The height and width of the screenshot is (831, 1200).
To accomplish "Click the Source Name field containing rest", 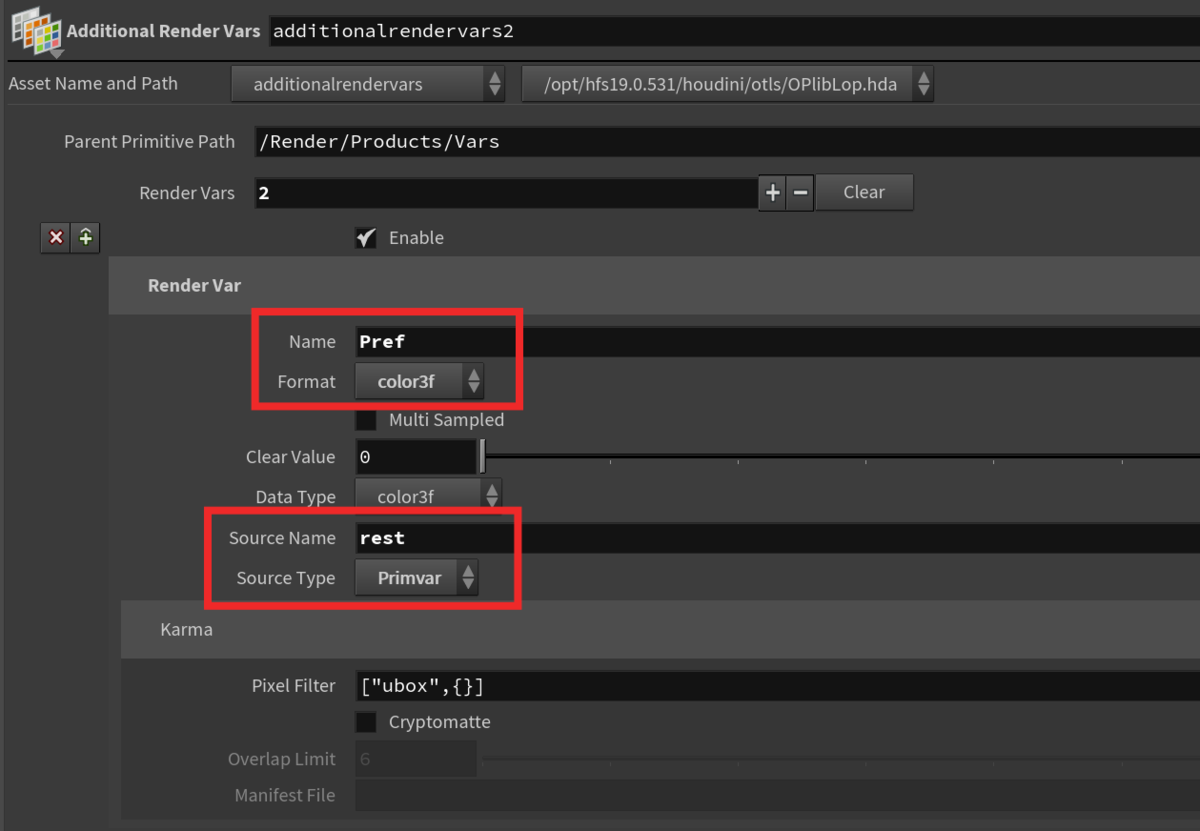I will tap(778, 538).
